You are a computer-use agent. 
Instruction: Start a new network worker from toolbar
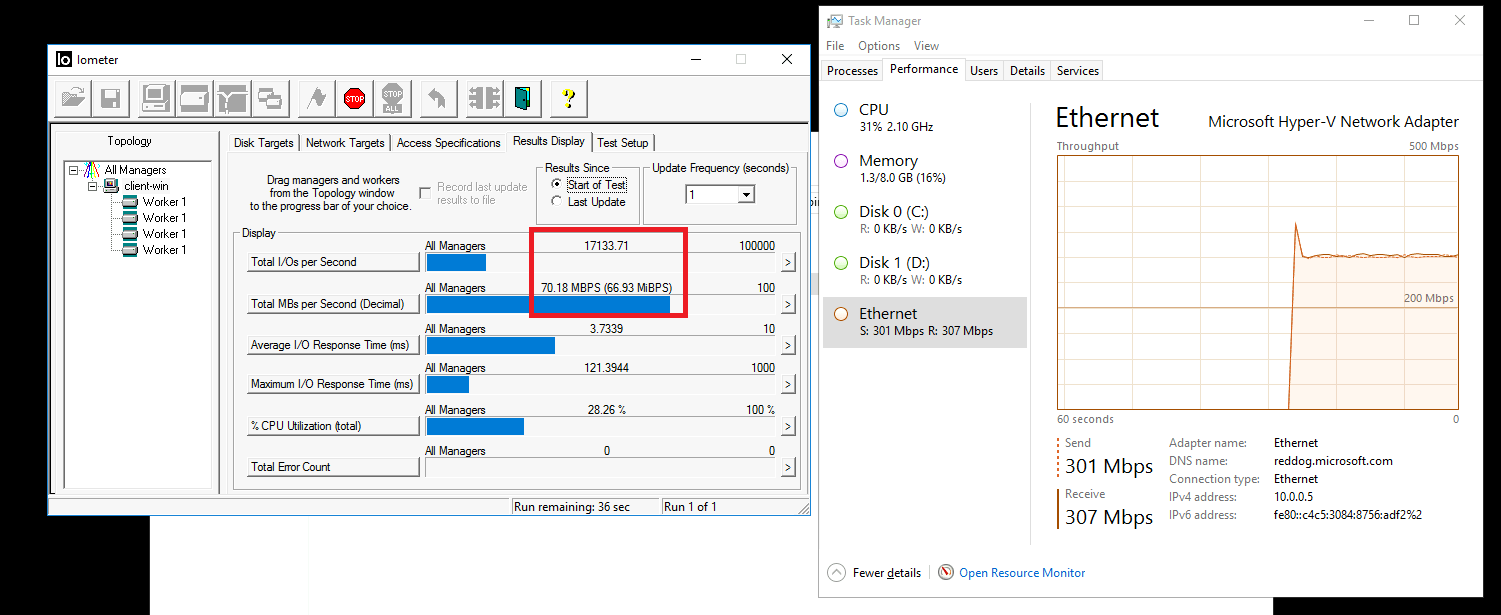click(x=232, y=98)
